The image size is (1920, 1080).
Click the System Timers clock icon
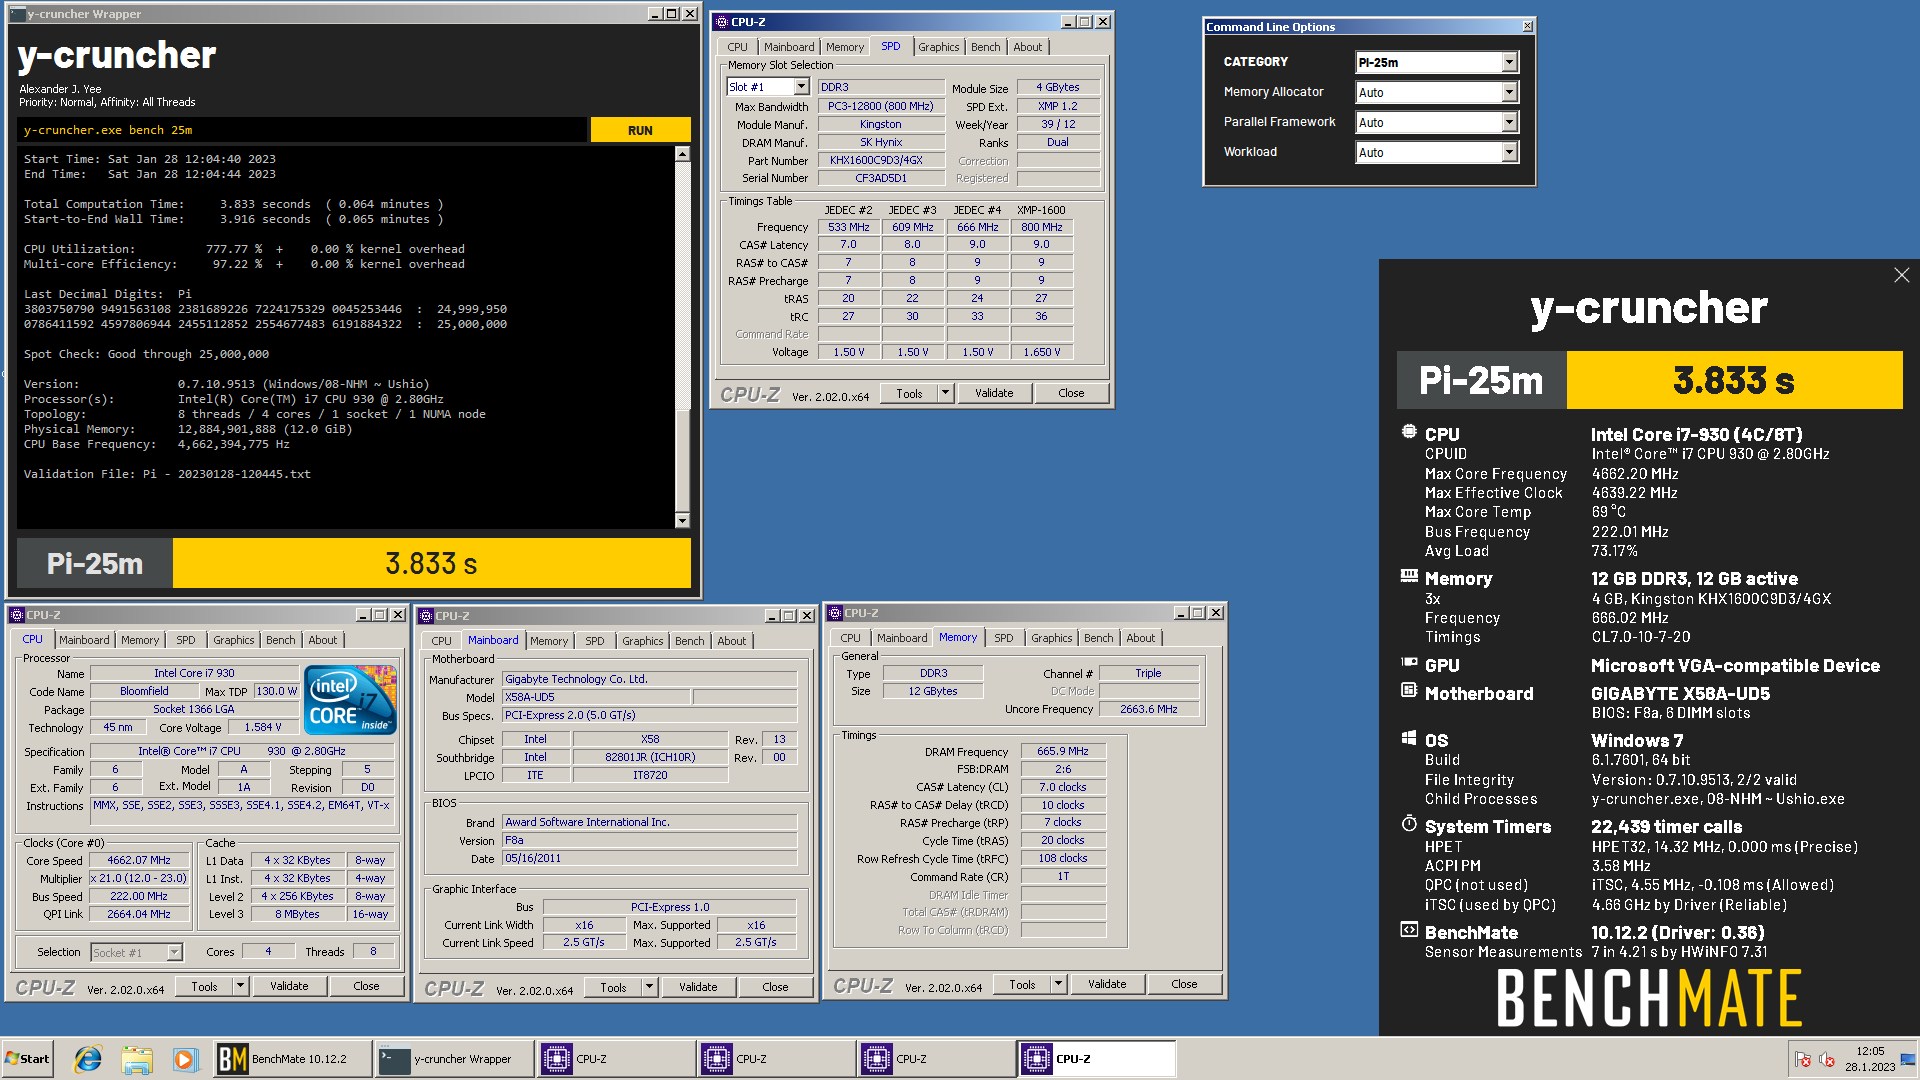[1409, 825]
